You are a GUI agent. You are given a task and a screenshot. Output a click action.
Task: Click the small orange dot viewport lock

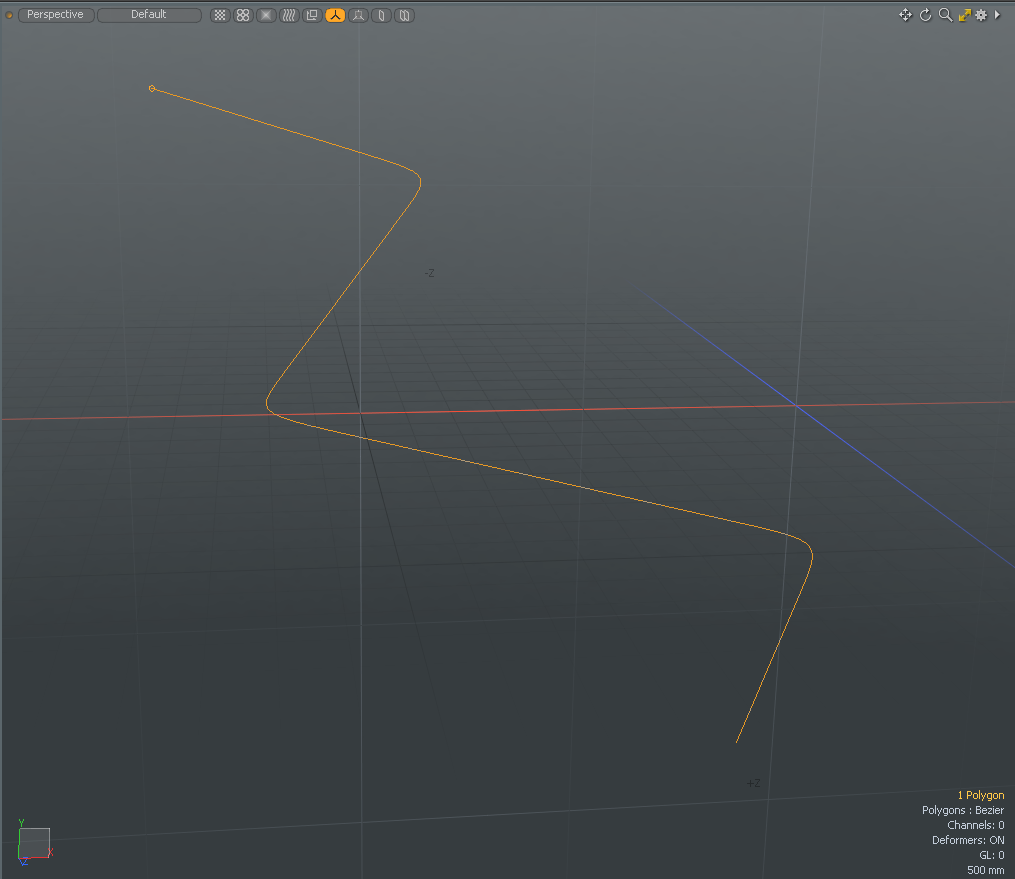click(x=9, y=15)
